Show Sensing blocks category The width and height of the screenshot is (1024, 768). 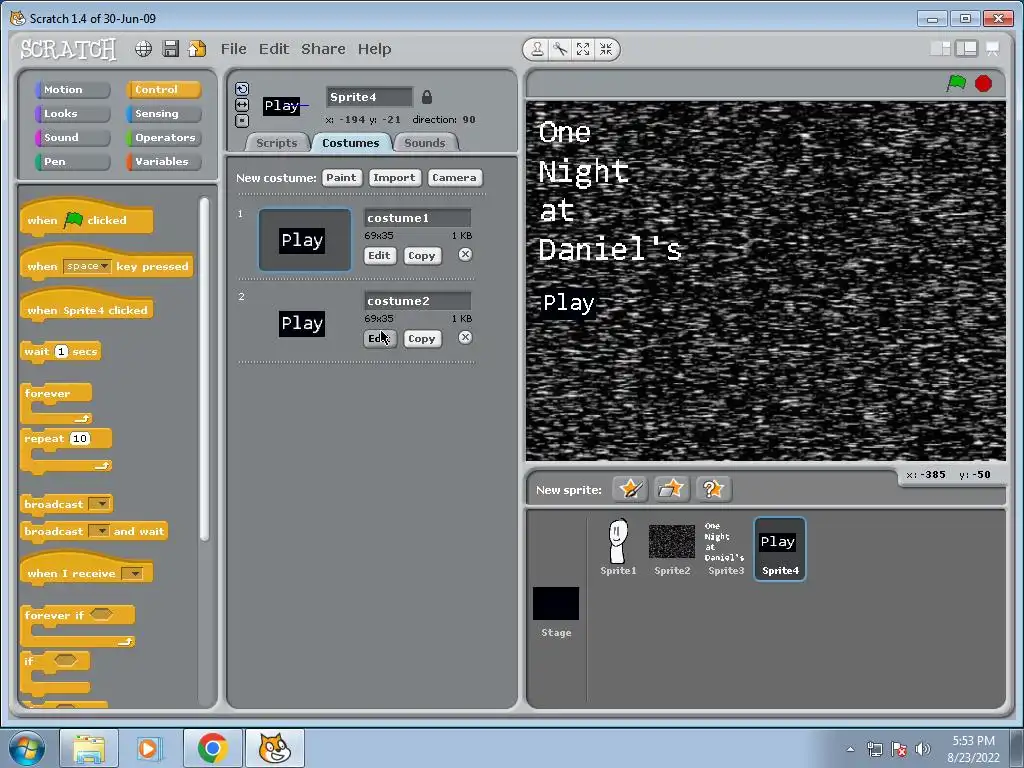(163, 114)
